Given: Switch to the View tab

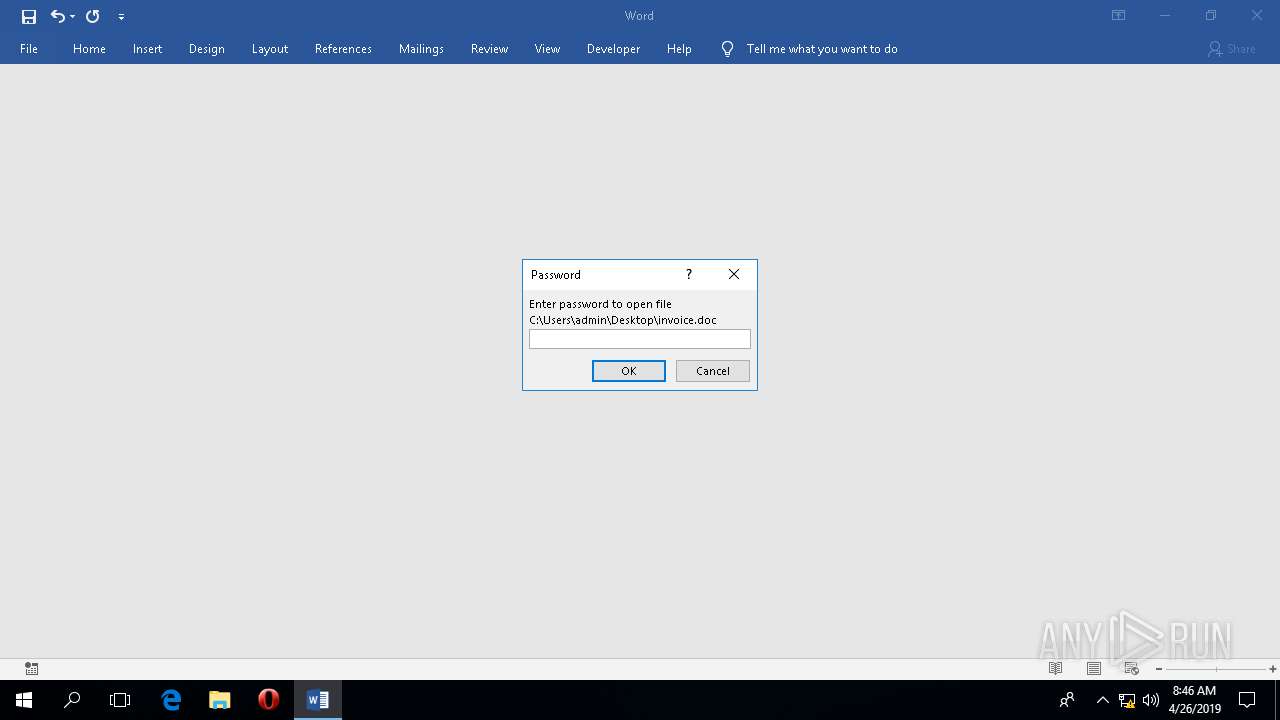Looking at the screenshot, I should (x=547, y=49).
